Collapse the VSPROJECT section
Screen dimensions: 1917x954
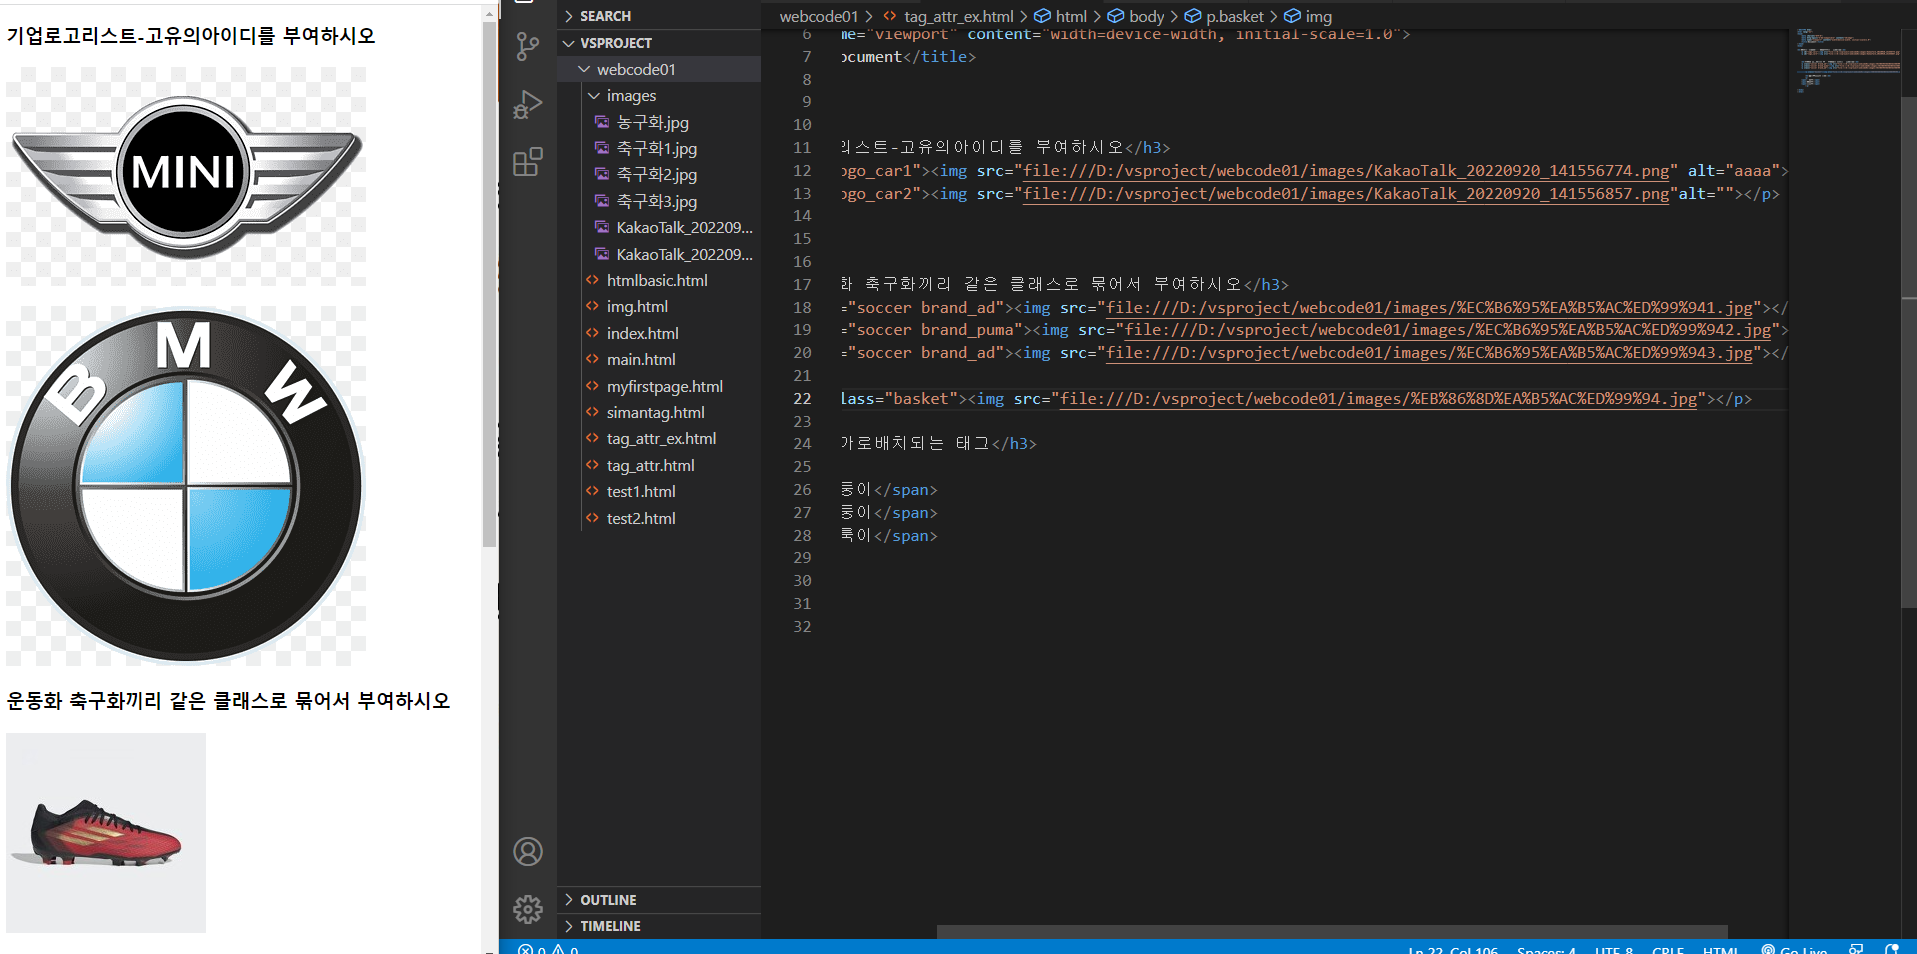point(660,43)
